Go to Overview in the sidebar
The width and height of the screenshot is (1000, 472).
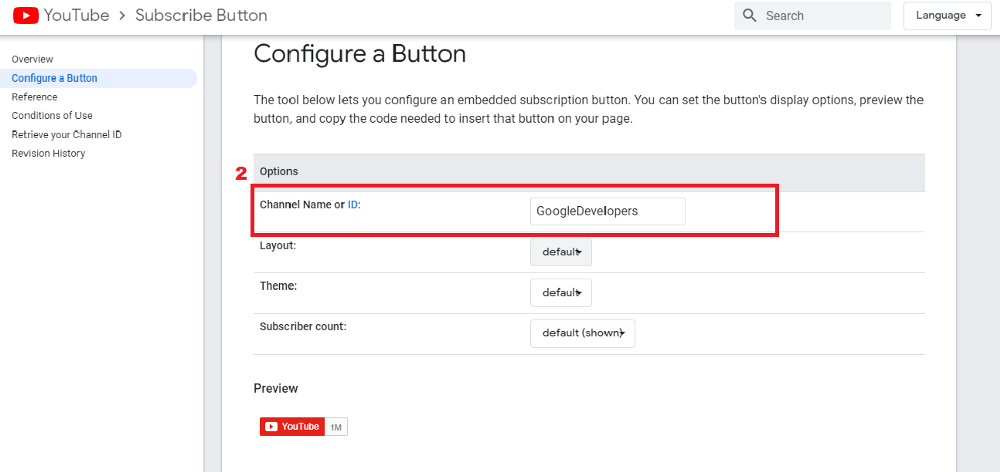coord(33,59)
